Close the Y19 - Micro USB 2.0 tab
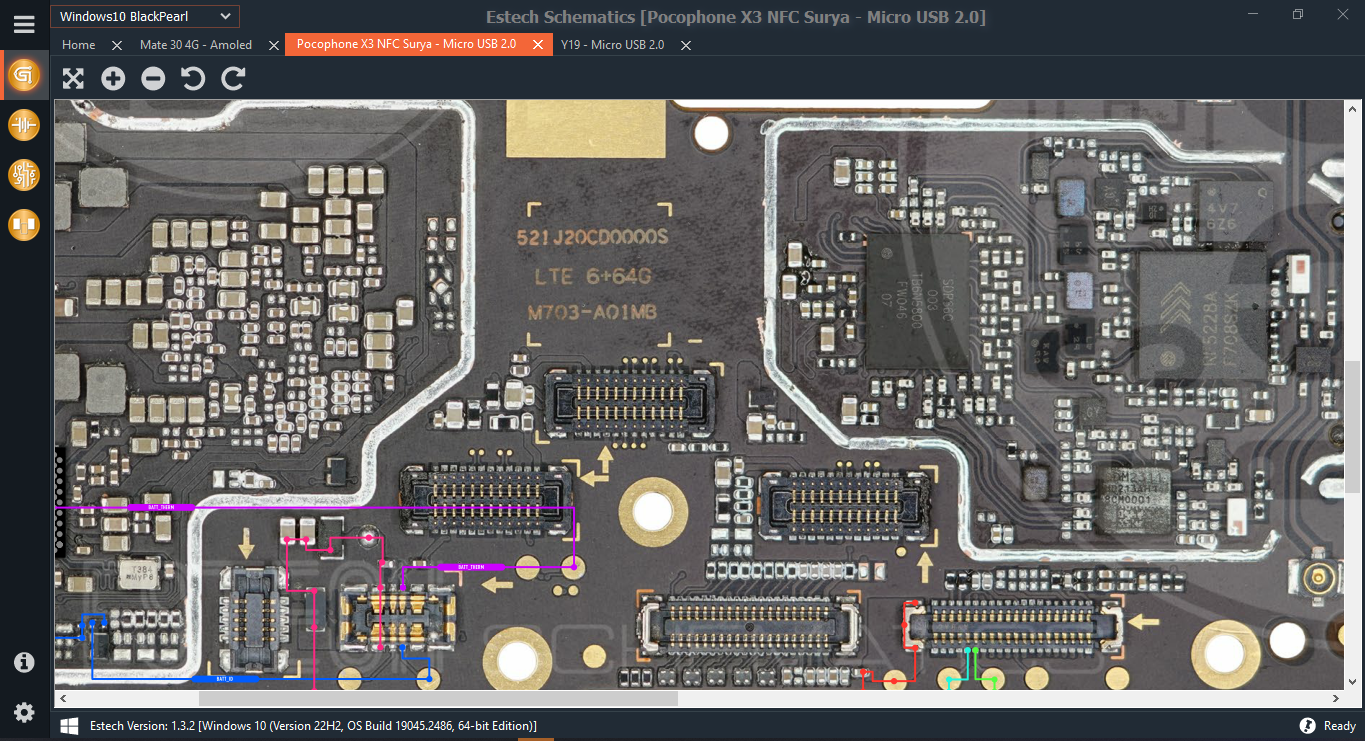 [x=685, y=45]
